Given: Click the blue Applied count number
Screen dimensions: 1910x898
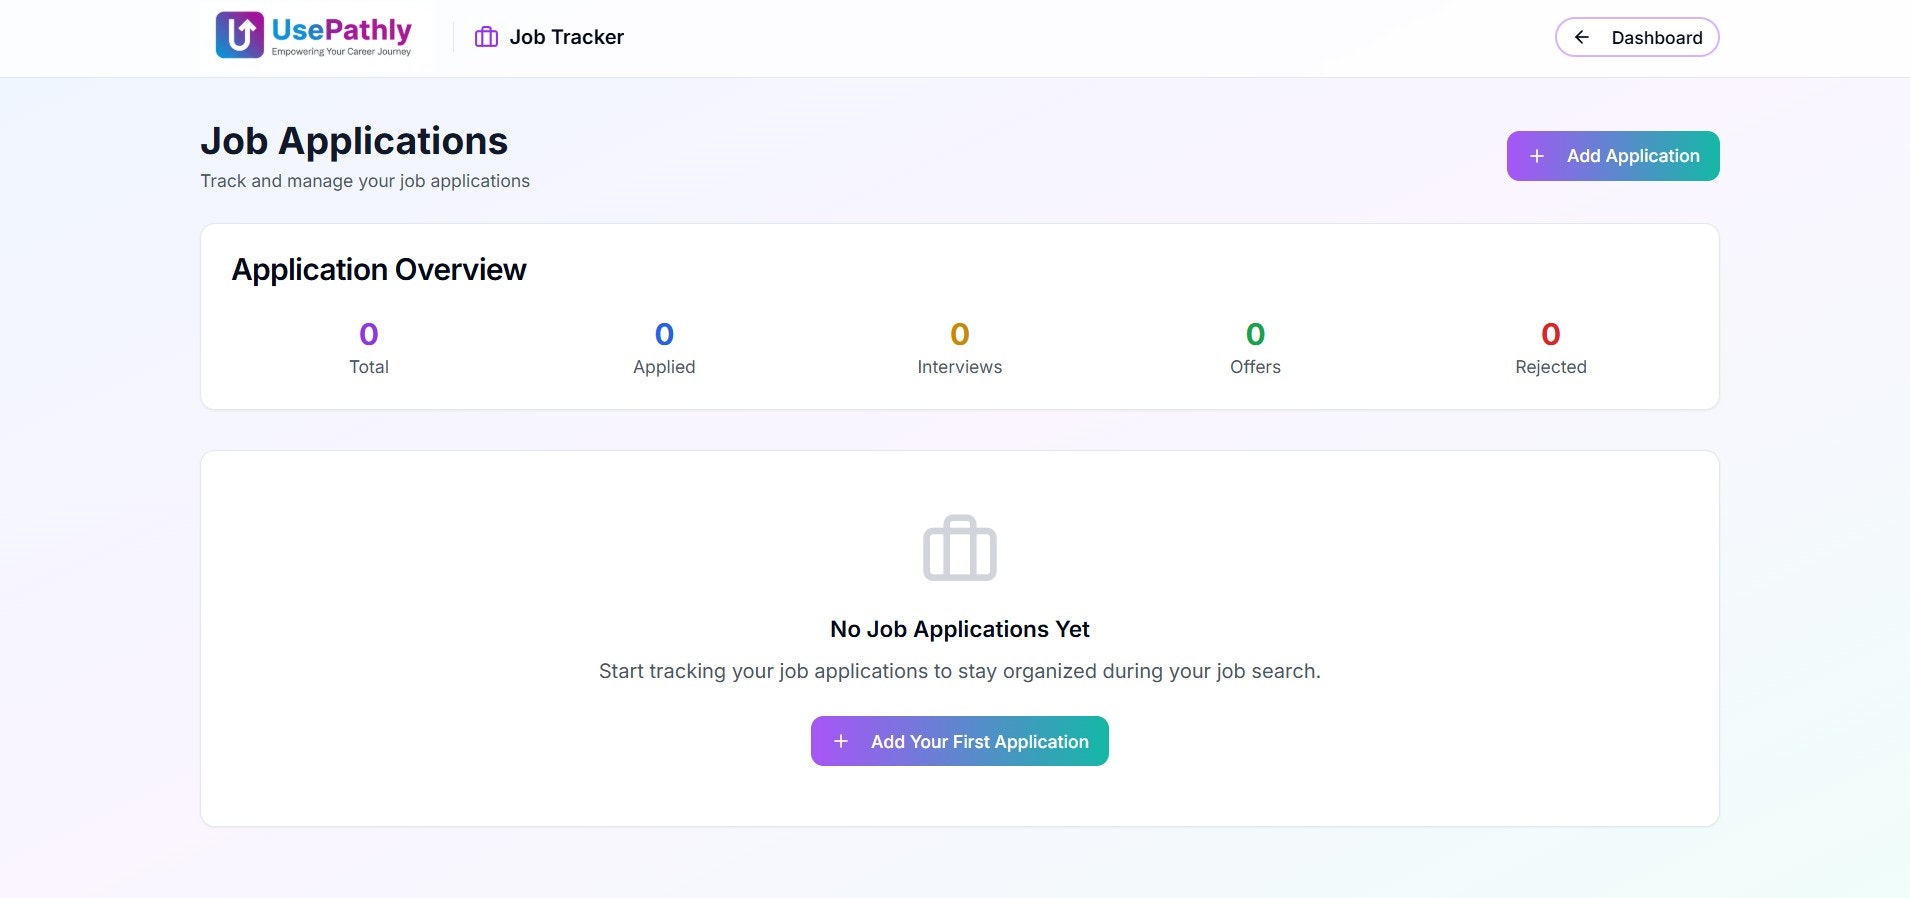Looking at the screenshot, I should pos(664,334).
